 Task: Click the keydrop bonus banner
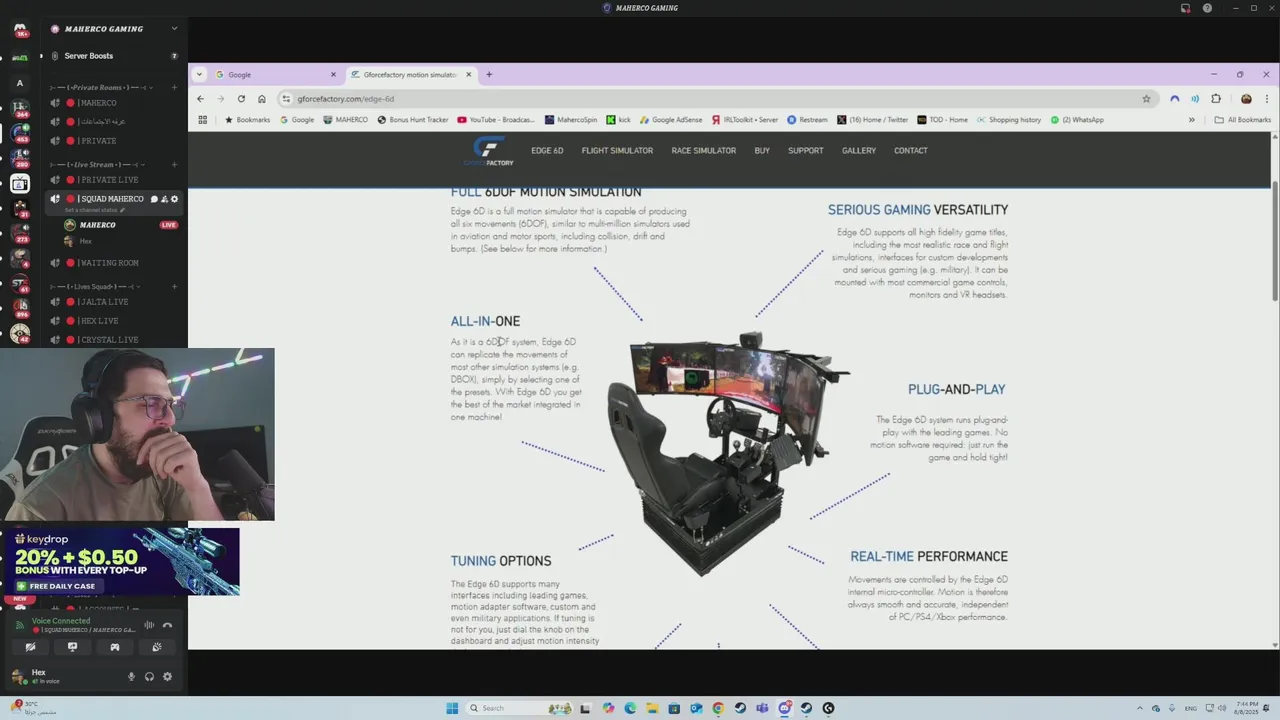click(x=120, y=562)
